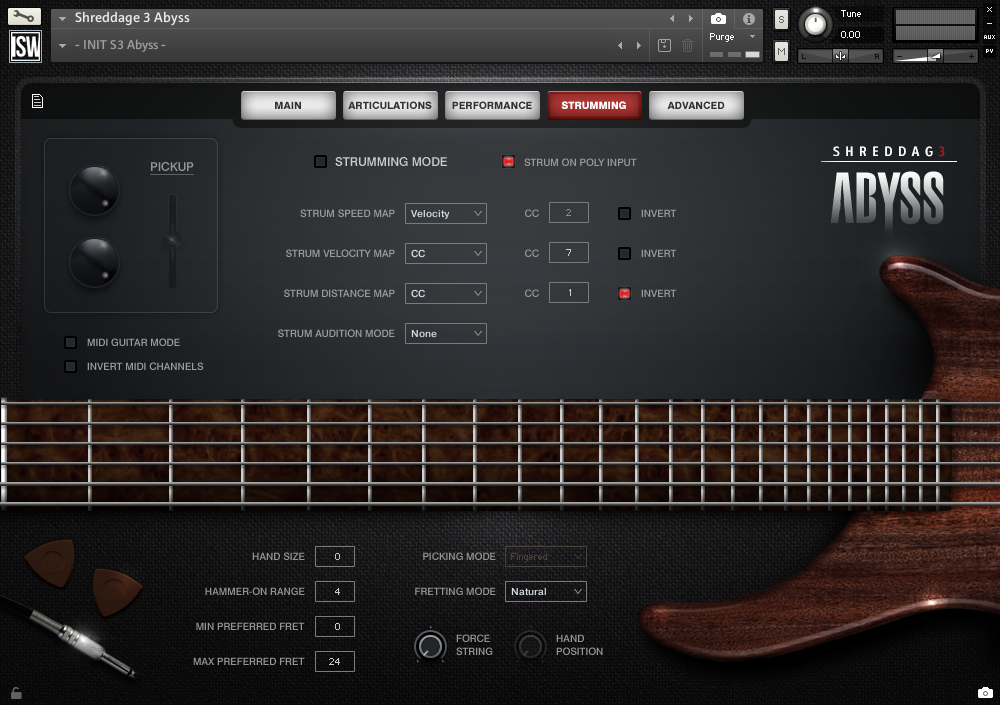Screen dimensions: 1000x705
Task: Delete snapshot using the trash icon
Action: point(685,45)
